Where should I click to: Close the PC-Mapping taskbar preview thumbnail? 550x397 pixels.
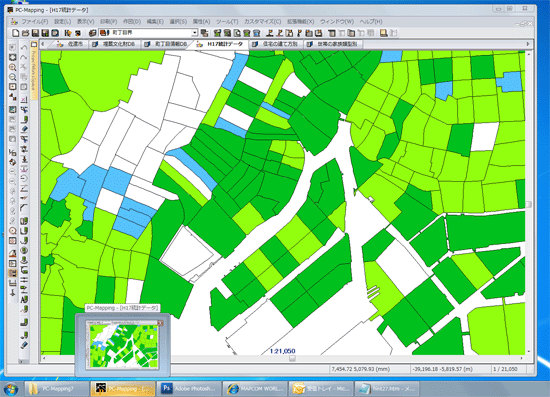161,323
